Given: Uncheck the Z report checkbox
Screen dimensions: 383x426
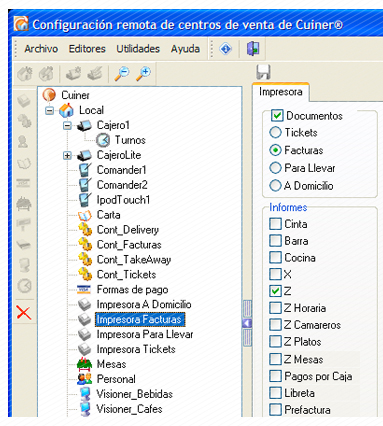Looking at the screenshot, I should tap(275, 291).
